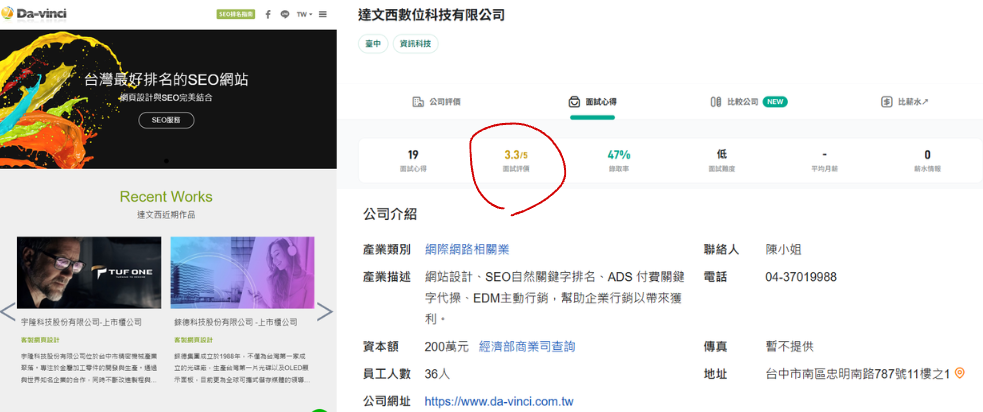The height and width of the screenshot is (412, 983).
Task: Open the https://www.da-vinci.com.tw link
Action: [499, 401]
